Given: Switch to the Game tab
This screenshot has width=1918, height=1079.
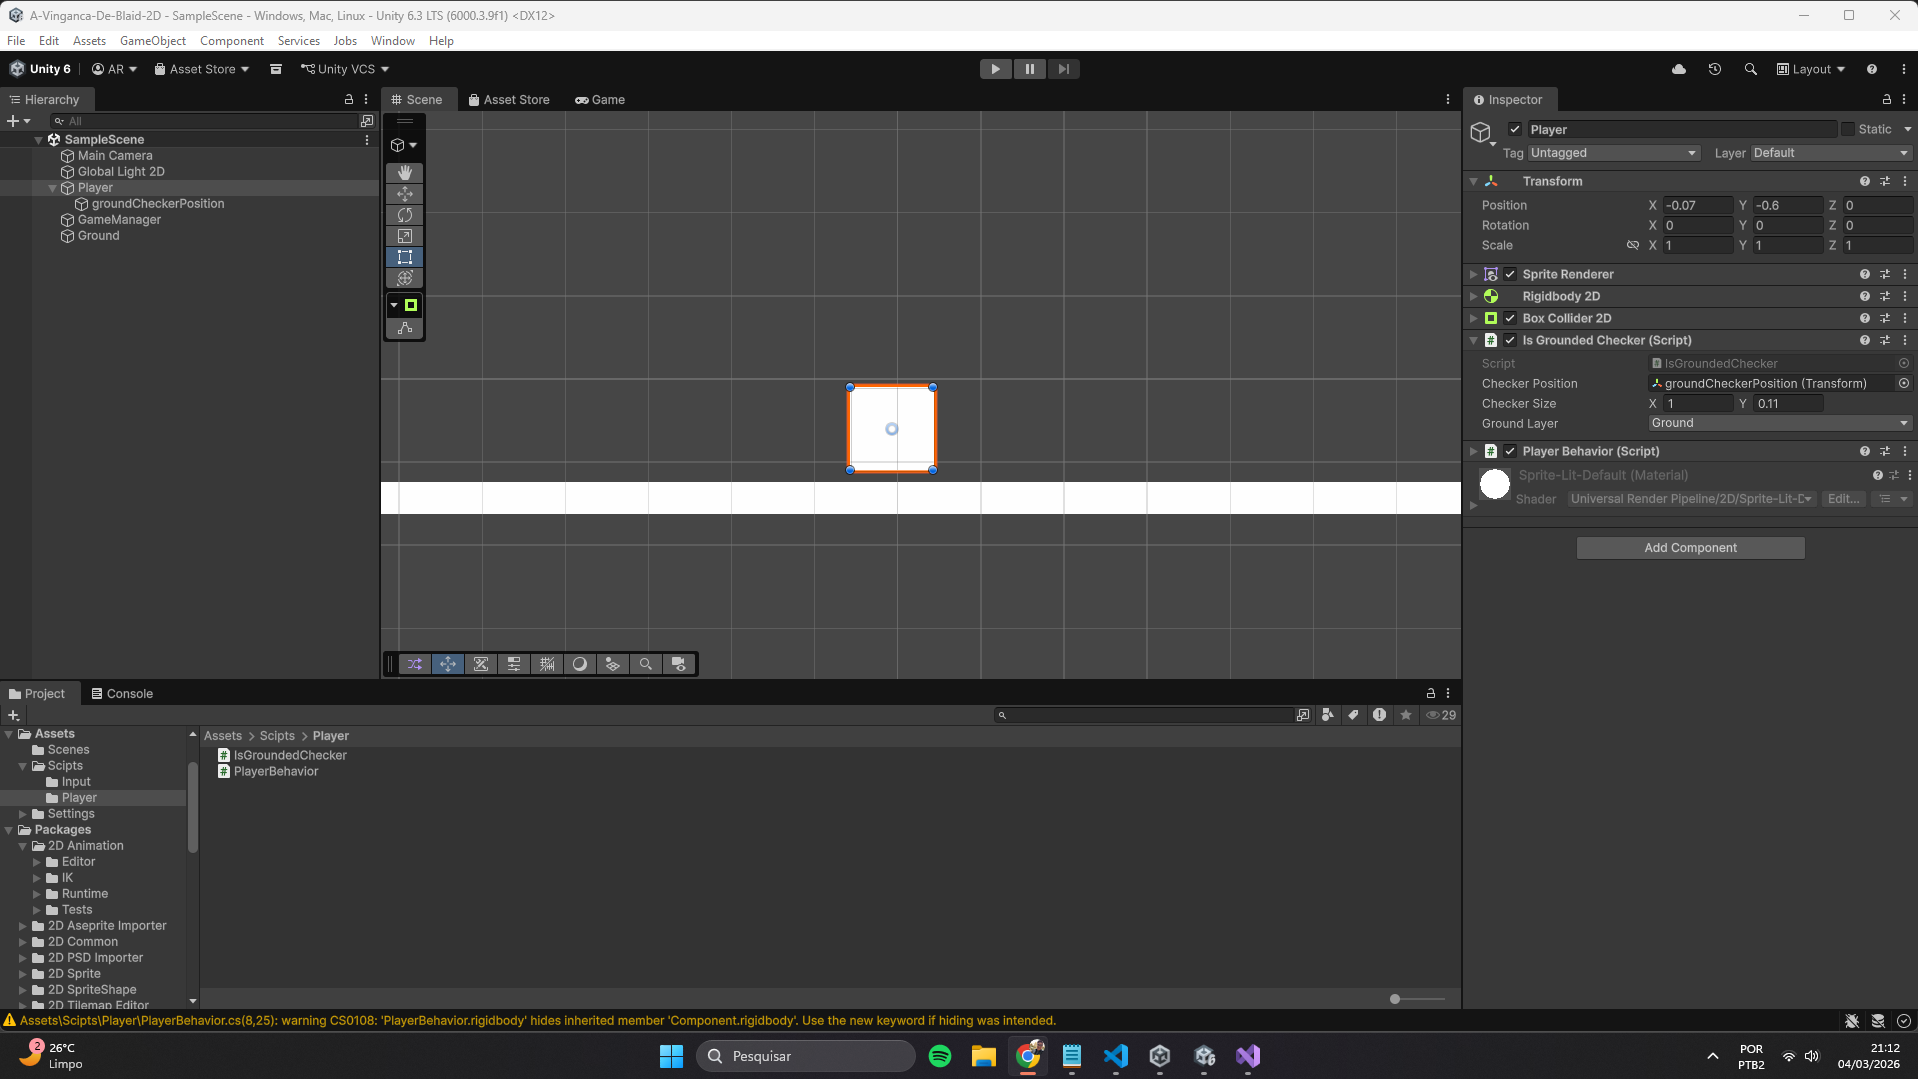Looking at the screenshot, I should (x=599, y=99).
